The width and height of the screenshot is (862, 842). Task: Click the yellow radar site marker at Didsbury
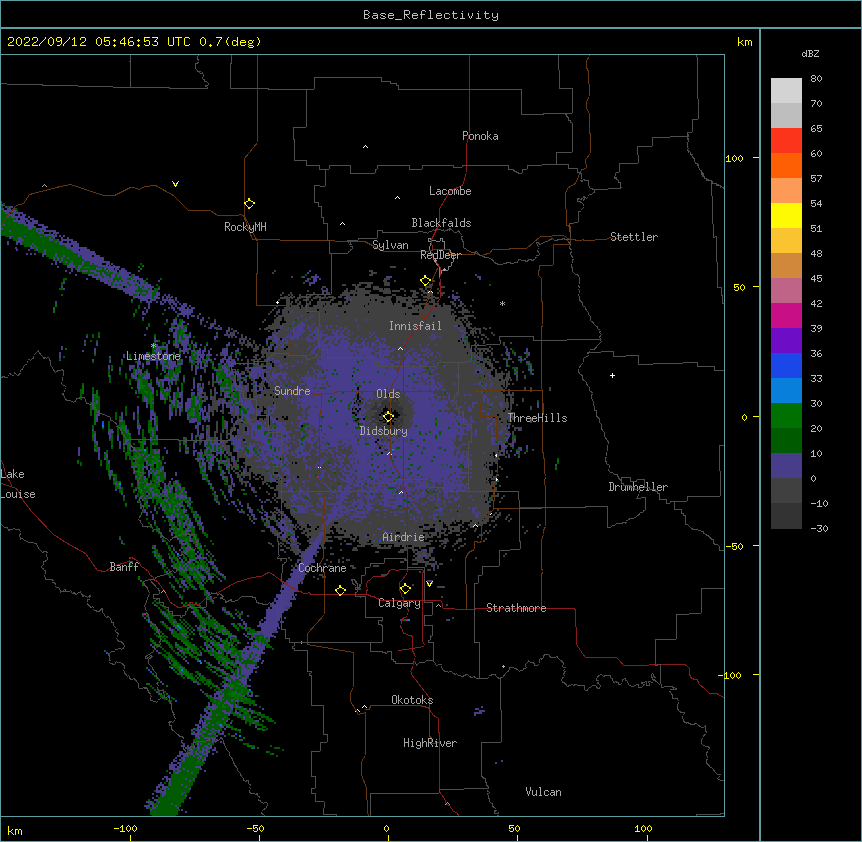click(x=388, y=417)
